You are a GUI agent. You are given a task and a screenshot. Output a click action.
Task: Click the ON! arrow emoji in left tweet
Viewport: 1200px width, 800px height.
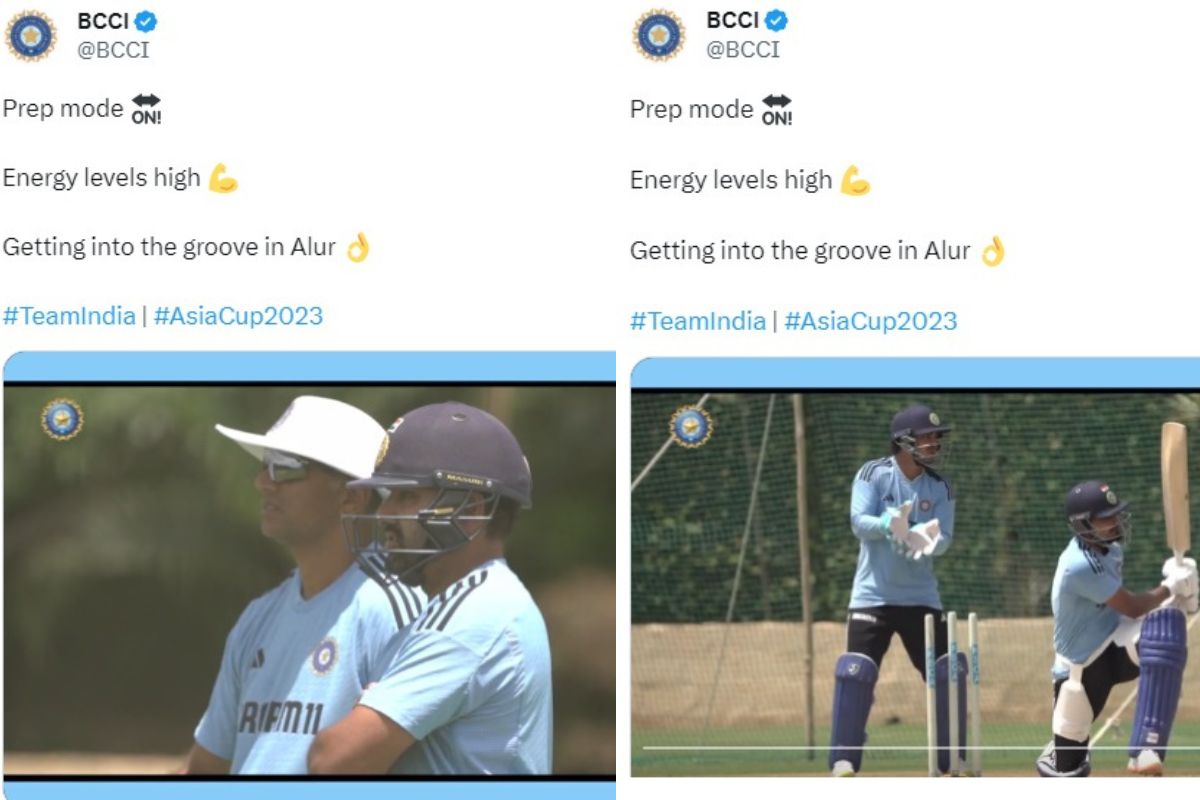pyautogui.click(x=147, y=109)
